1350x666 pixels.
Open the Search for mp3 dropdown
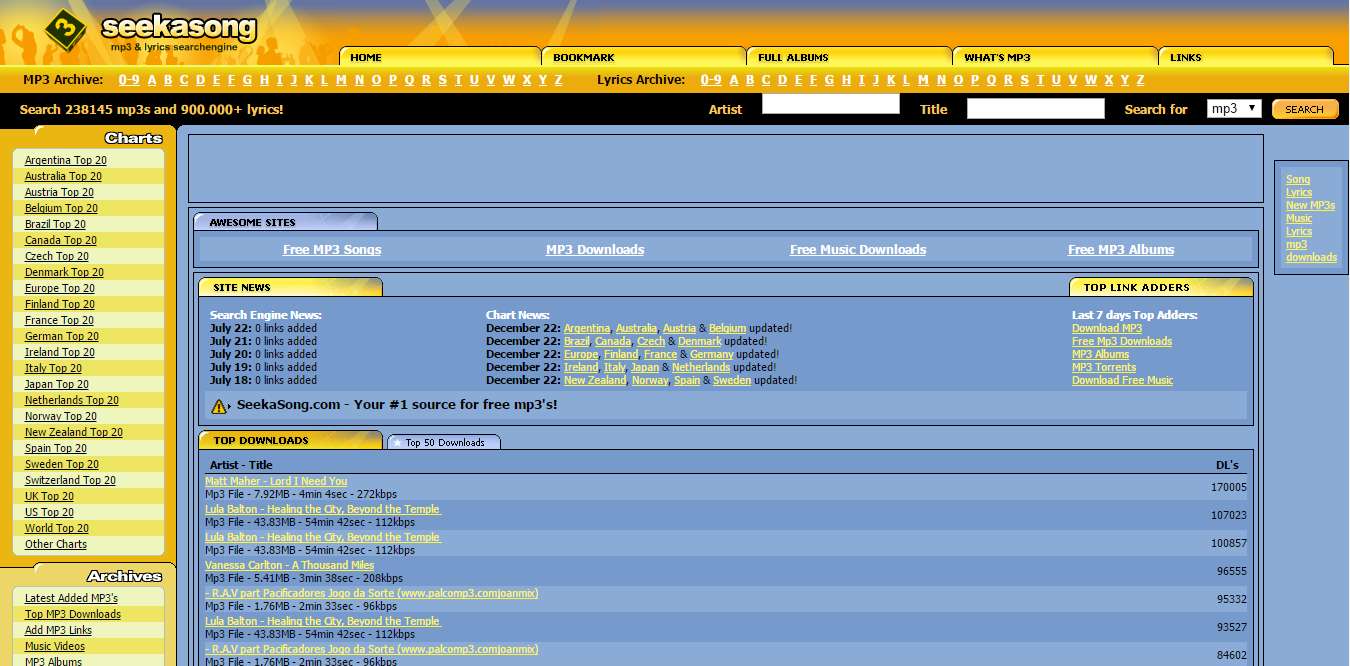1234,109
